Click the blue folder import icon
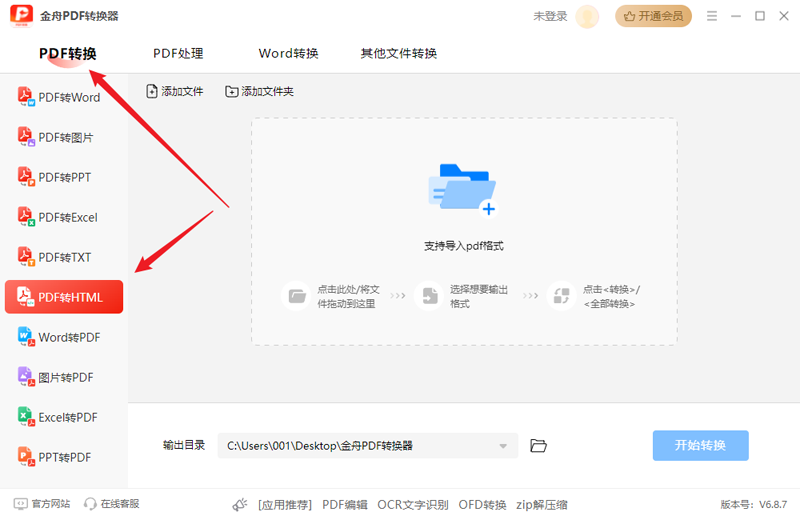The width and height of the screenshot is (800, 520). coord(463,189)
